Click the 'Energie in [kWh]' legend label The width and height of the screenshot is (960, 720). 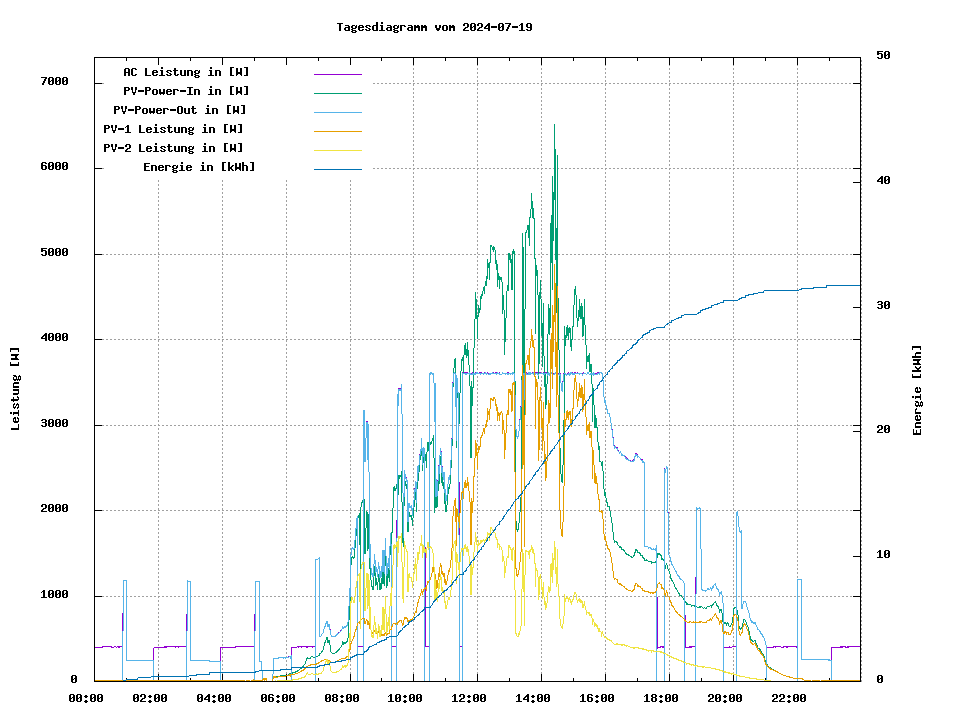199,167
